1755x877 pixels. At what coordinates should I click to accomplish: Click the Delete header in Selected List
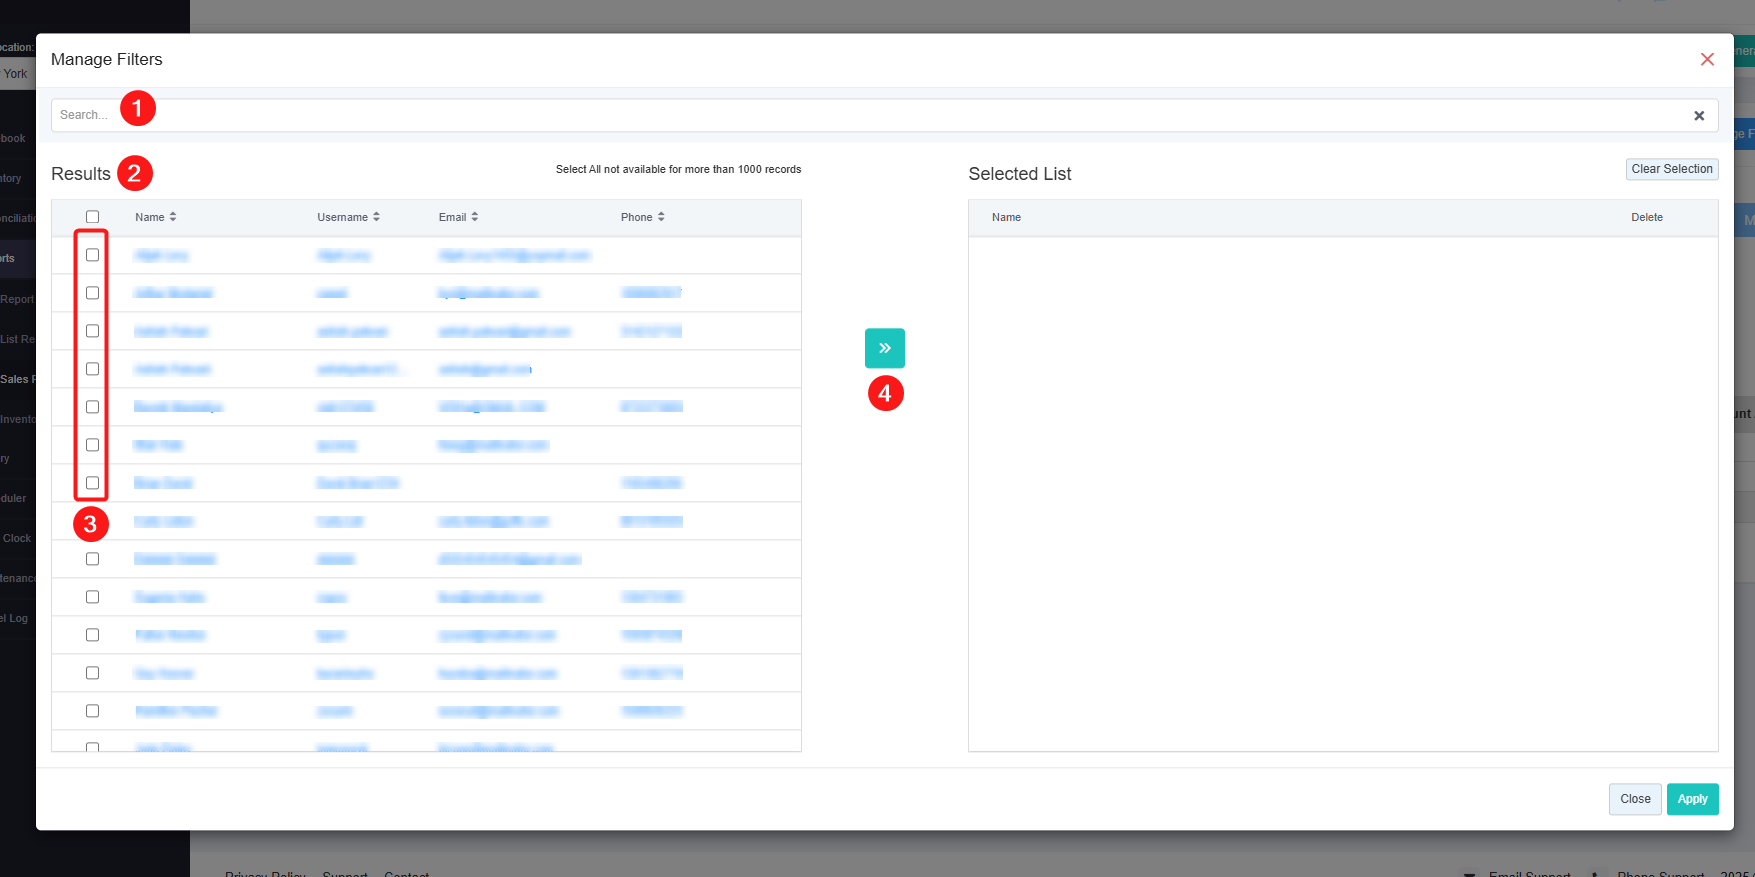(1646, 217)
